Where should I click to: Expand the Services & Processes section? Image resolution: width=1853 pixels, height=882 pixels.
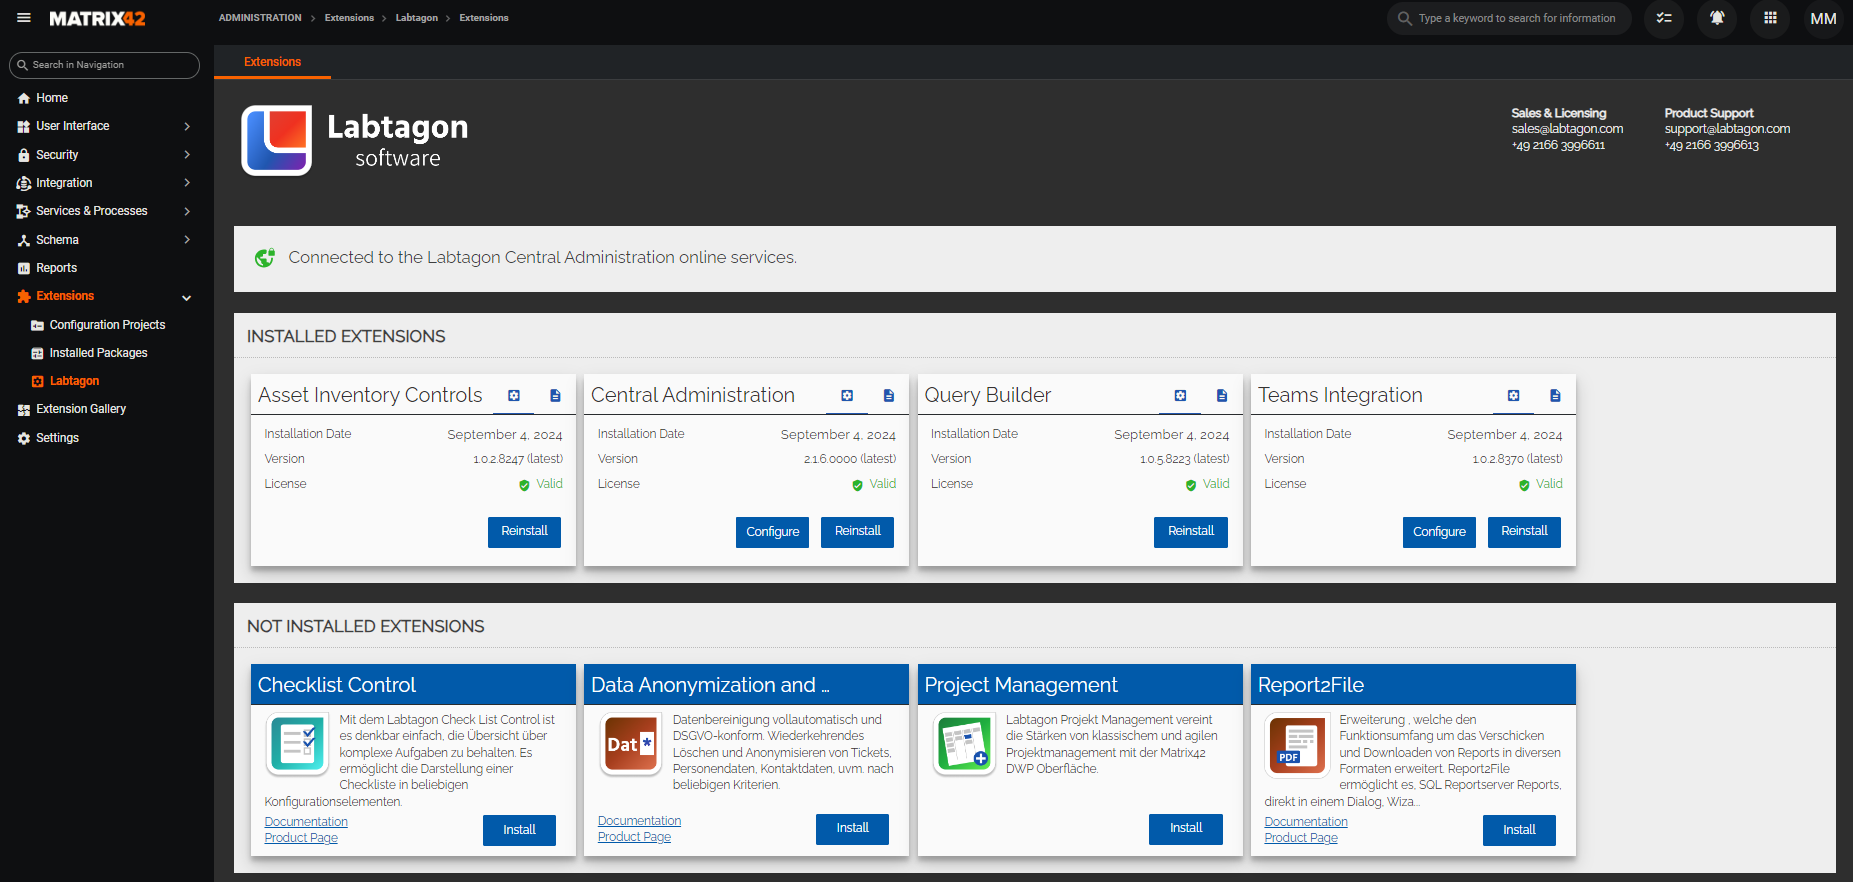click(x=187, y=211)
